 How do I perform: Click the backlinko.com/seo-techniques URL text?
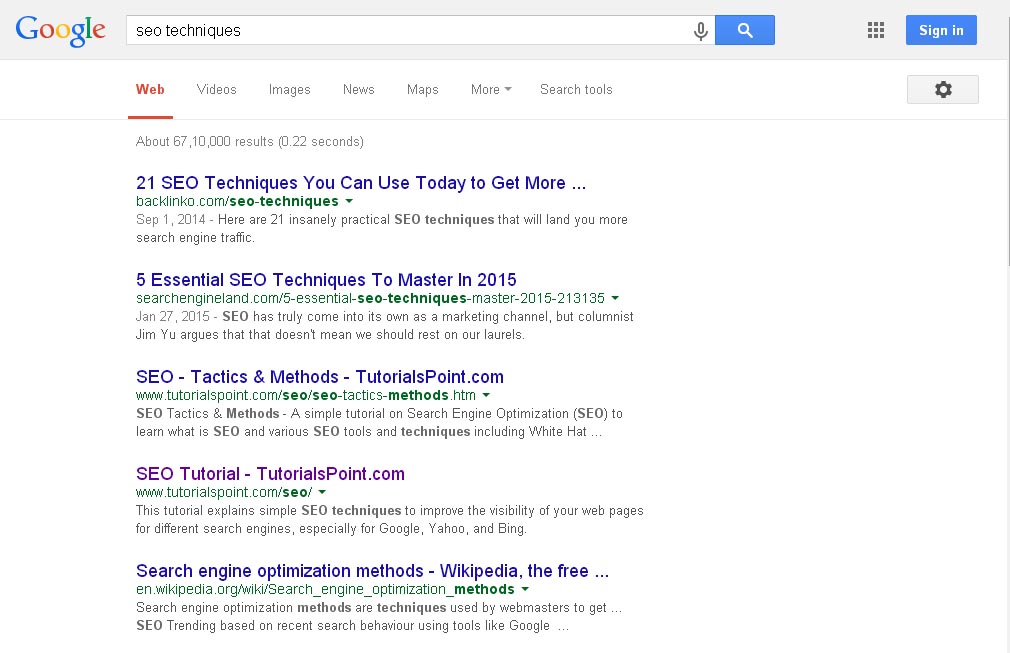(x=237, y=201)
